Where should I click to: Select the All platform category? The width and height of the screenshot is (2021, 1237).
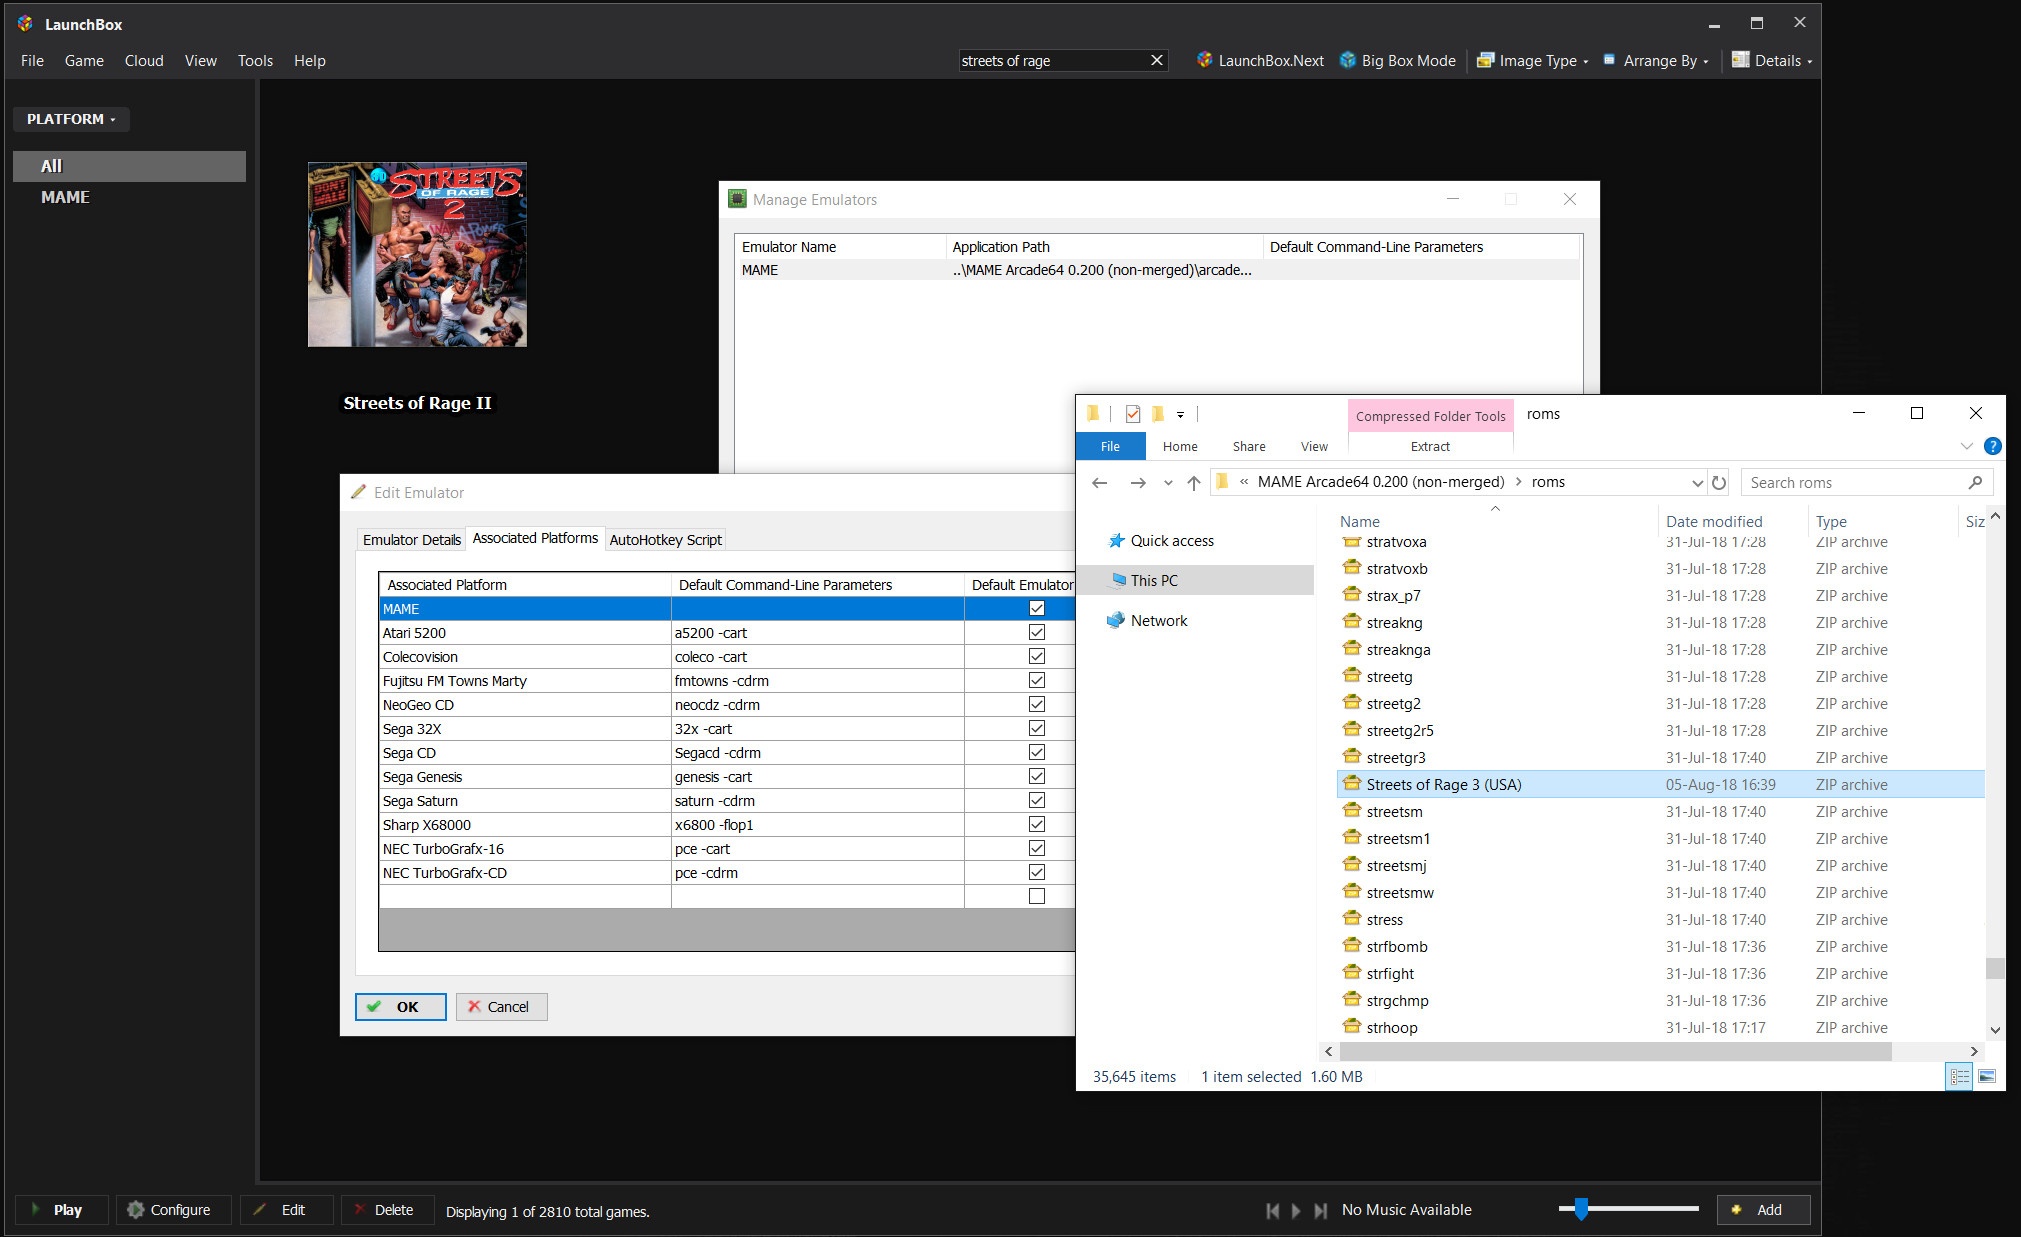coord(129,166)
